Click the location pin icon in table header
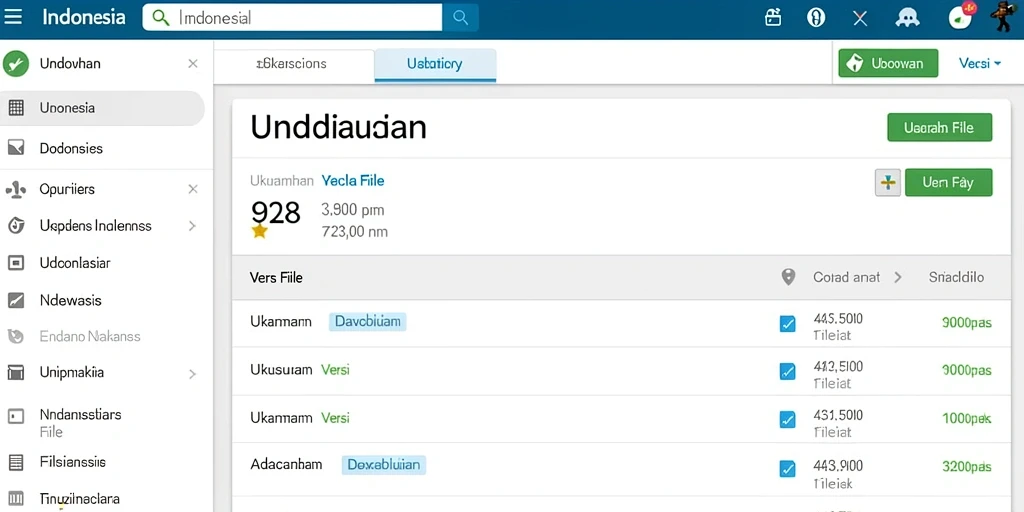This screenshot has height=512, width=1024. [x=788, y=277]
